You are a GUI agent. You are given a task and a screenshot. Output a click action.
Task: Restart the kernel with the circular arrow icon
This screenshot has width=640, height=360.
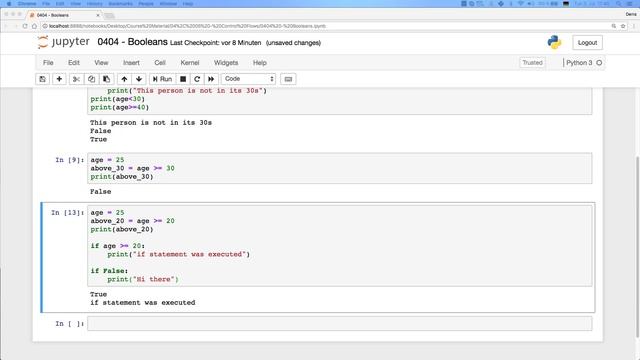tap(197, 79)
